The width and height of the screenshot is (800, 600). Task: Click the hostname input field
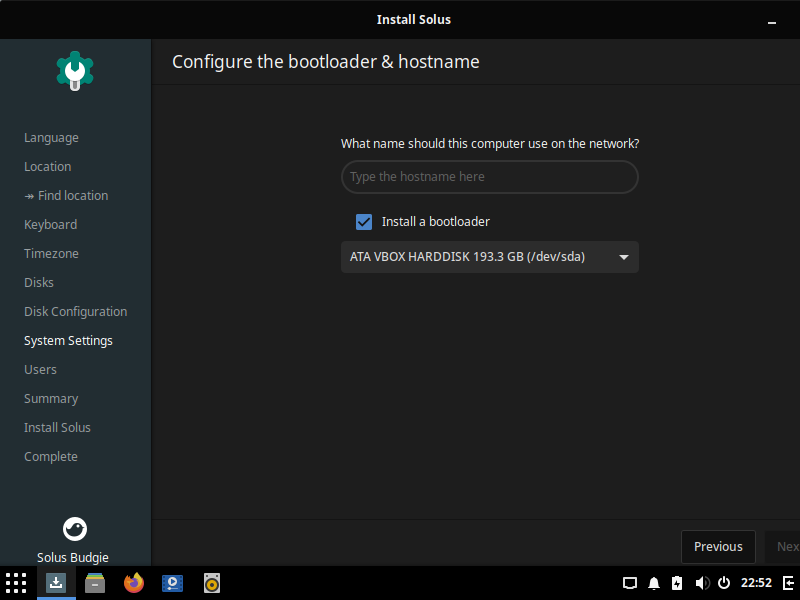coord(490,177)
